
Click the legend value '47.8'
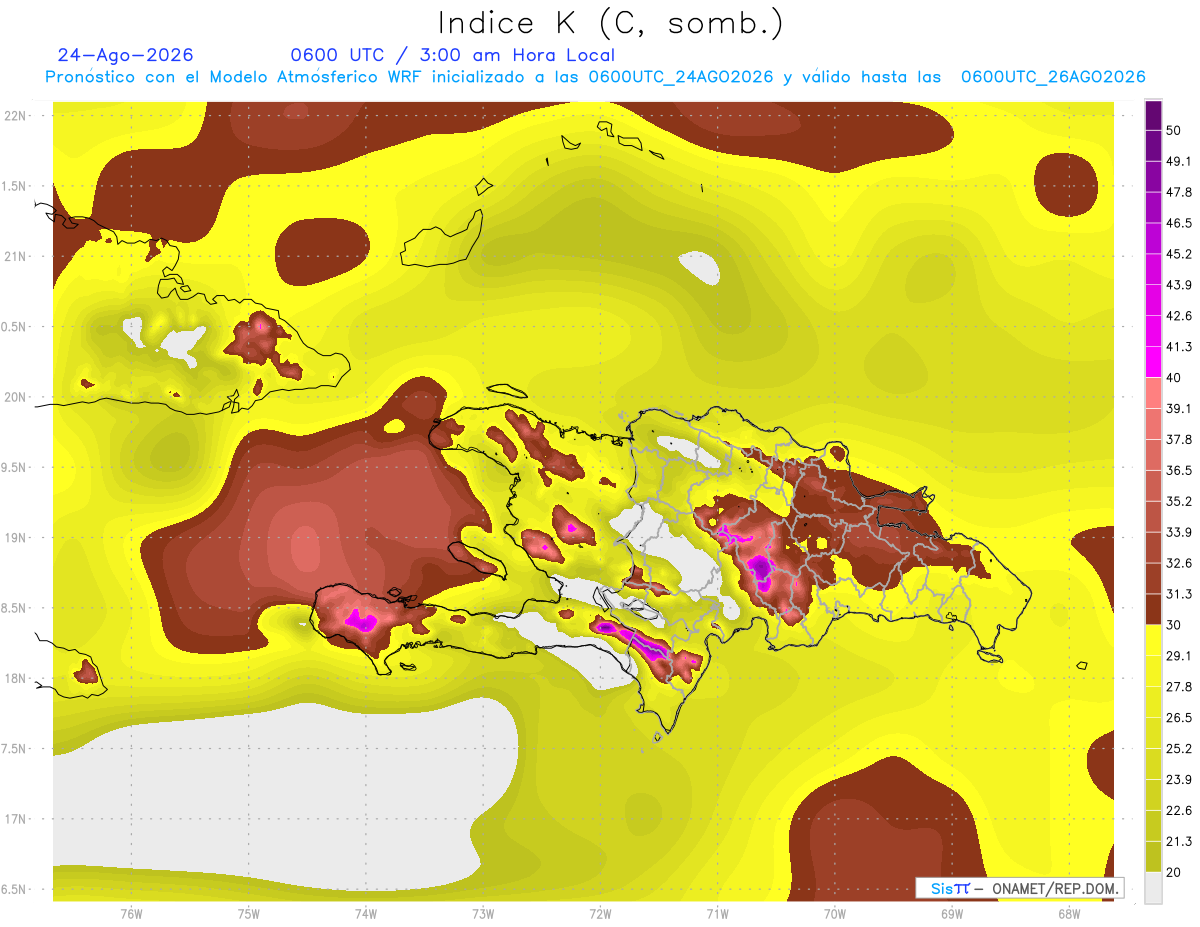click(1179, 193)
